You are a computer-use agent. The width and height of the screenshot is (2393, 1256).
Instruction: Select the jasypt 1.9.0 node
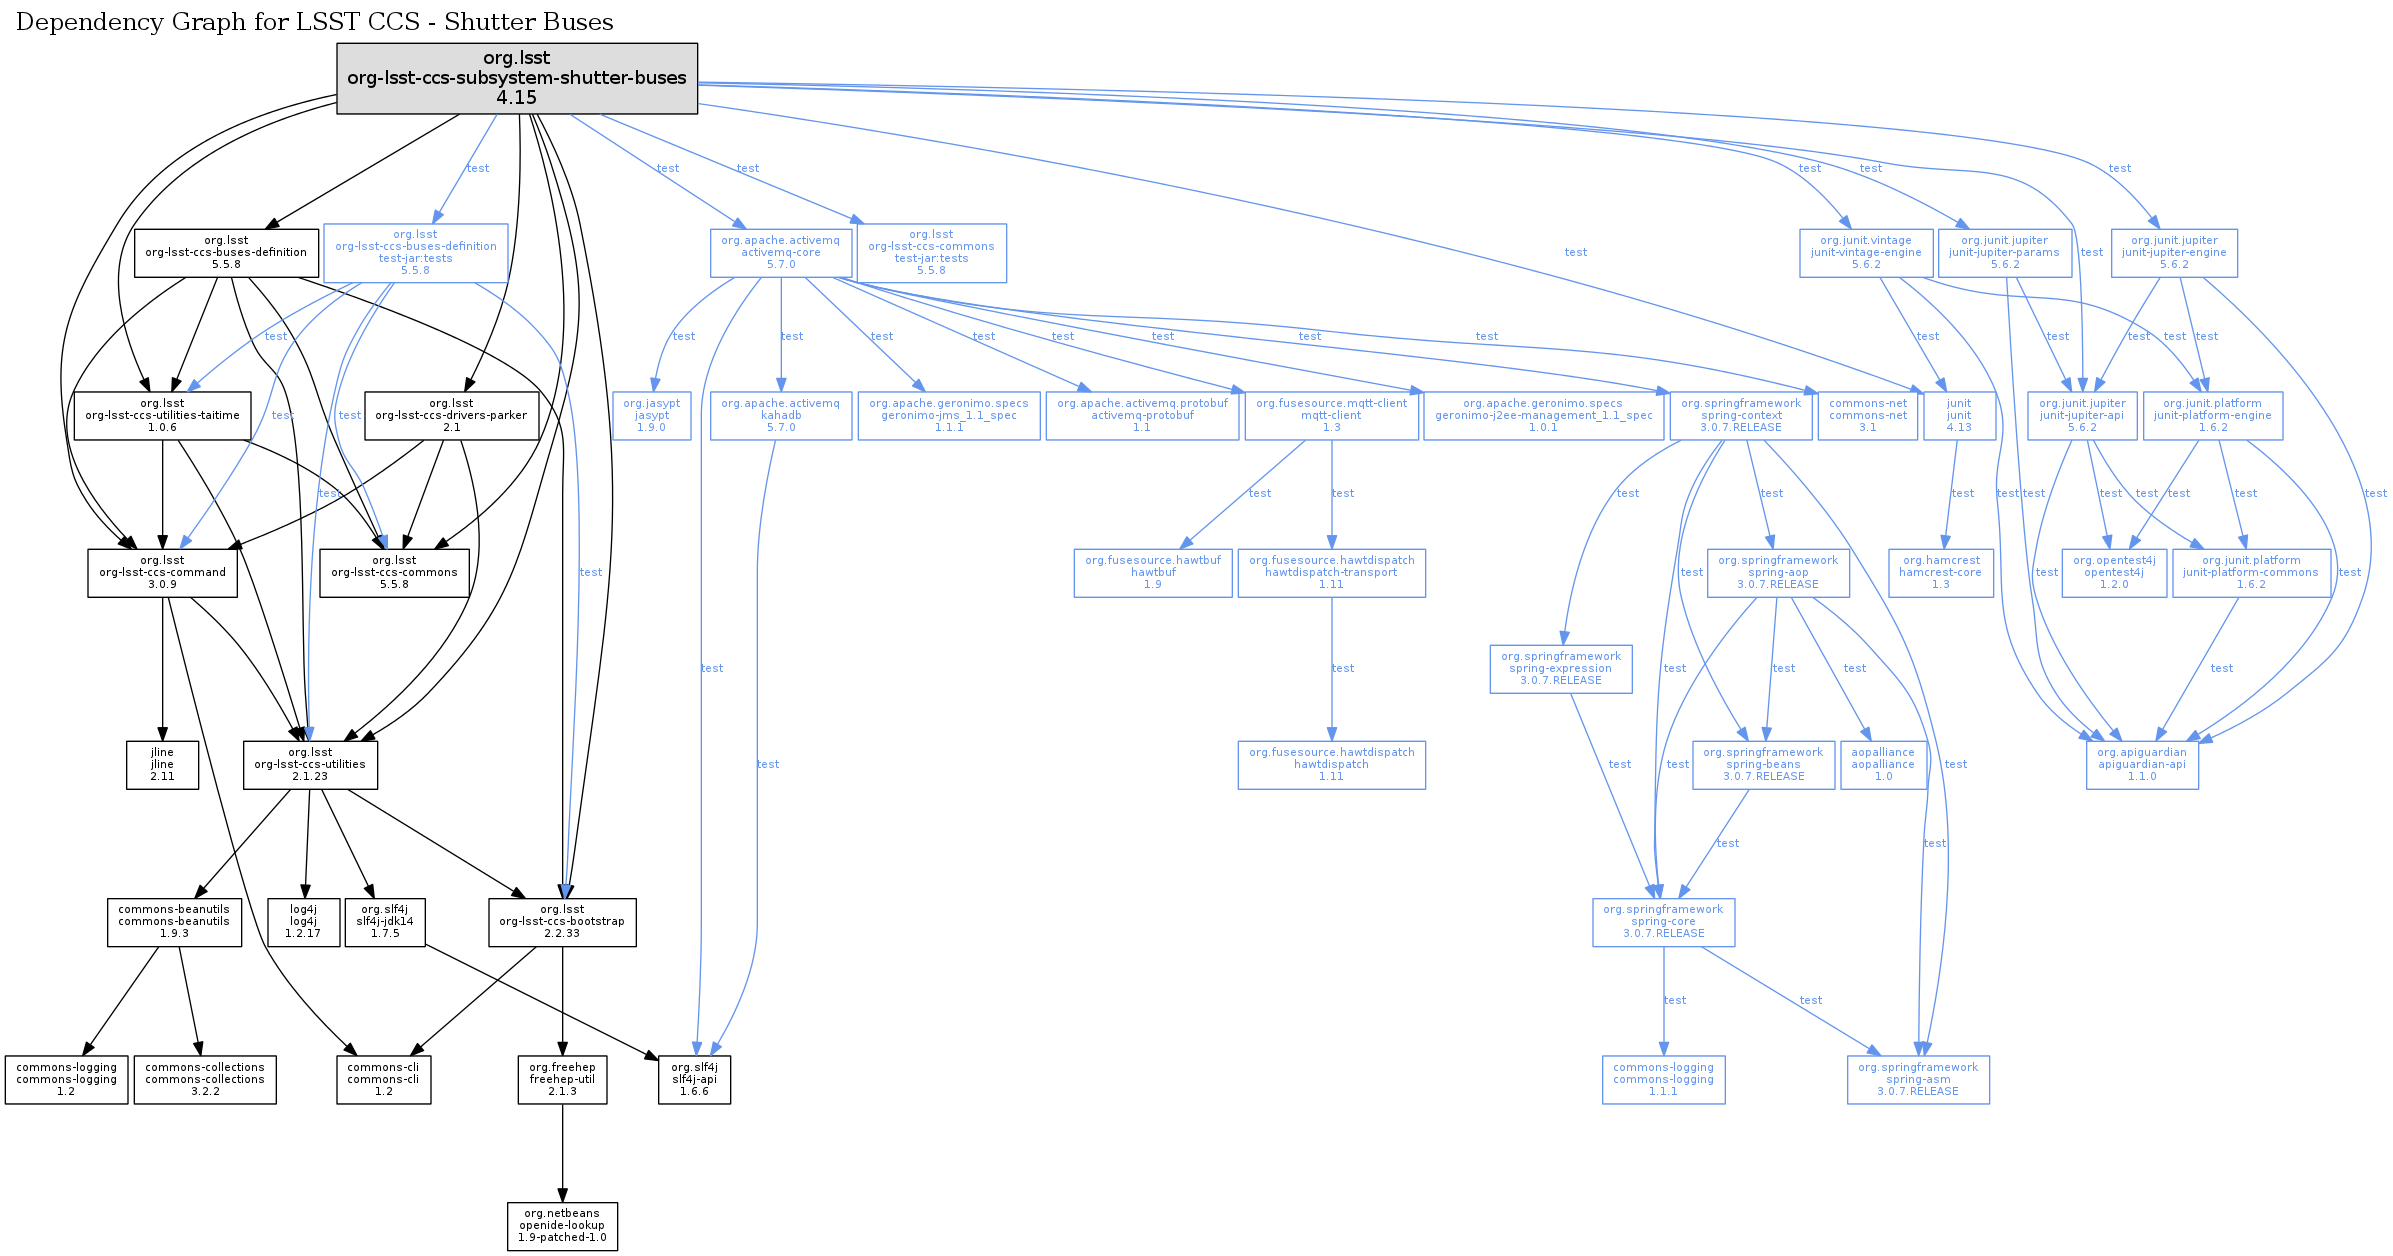[651, 415]
